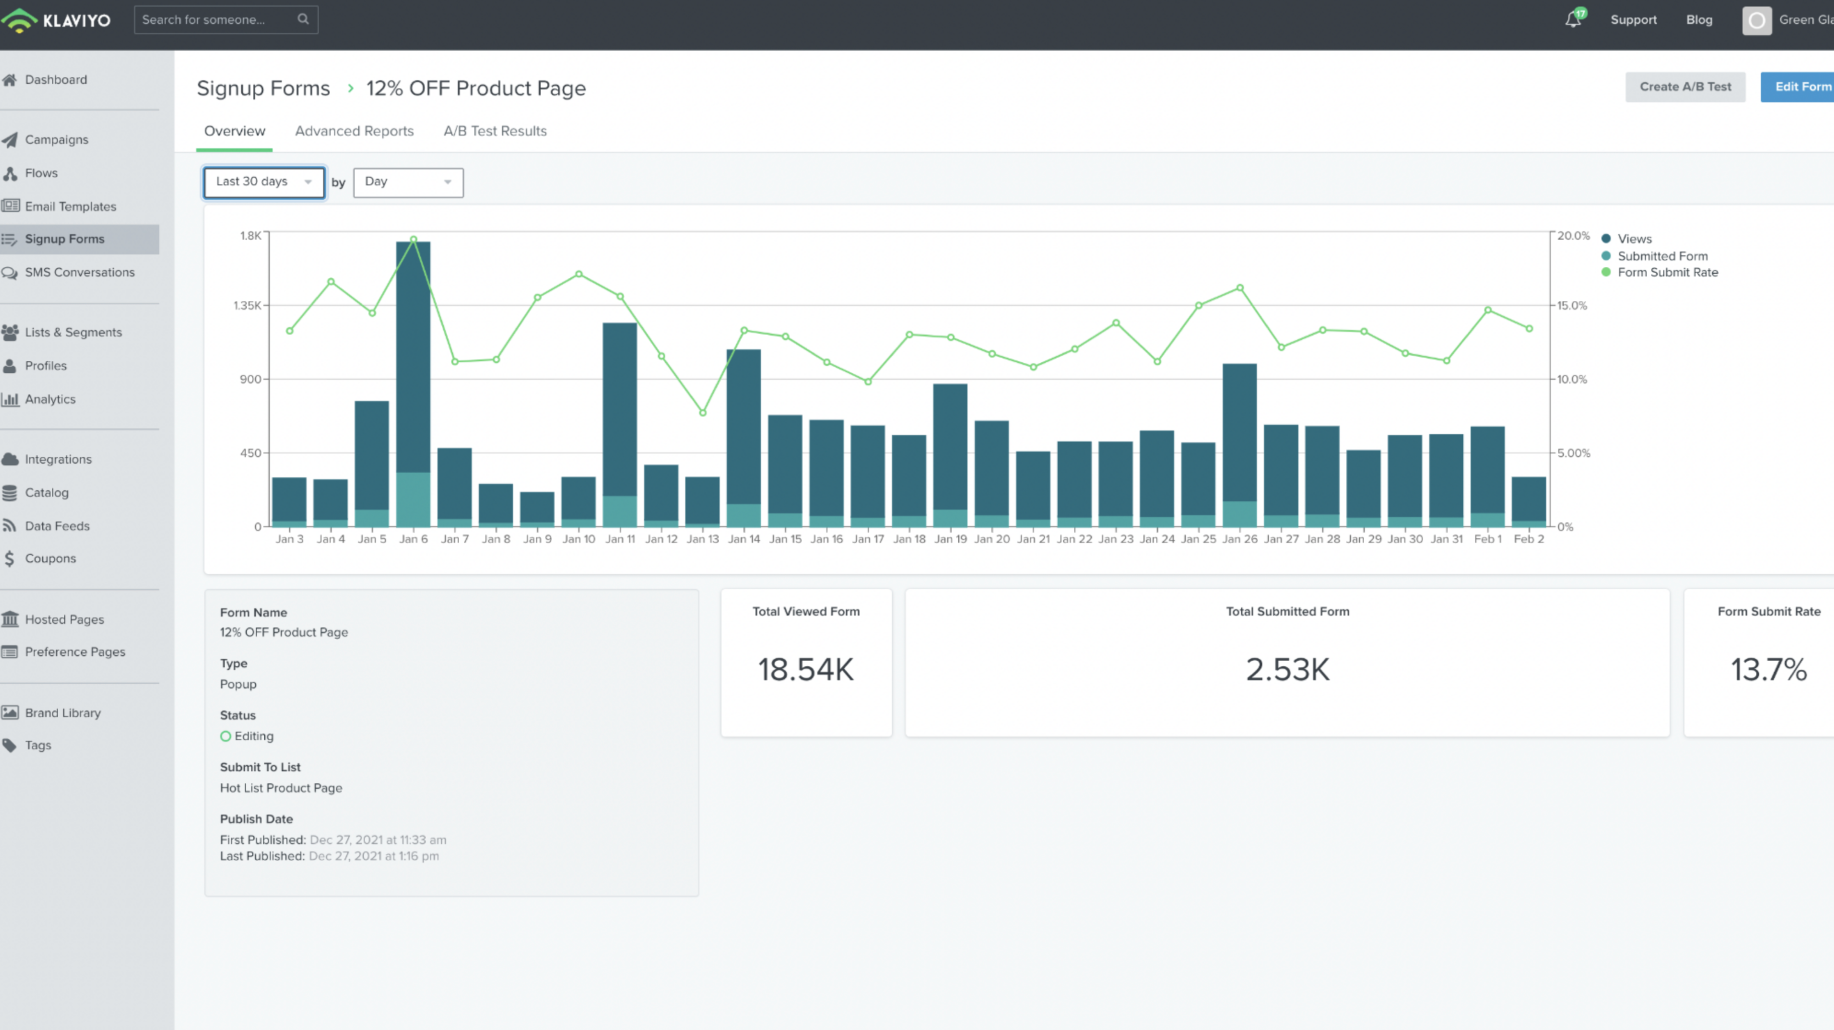Click the Flows icon in sidebar
Viewport: 1834px width, 1030px height.
(x=10, y=173)
